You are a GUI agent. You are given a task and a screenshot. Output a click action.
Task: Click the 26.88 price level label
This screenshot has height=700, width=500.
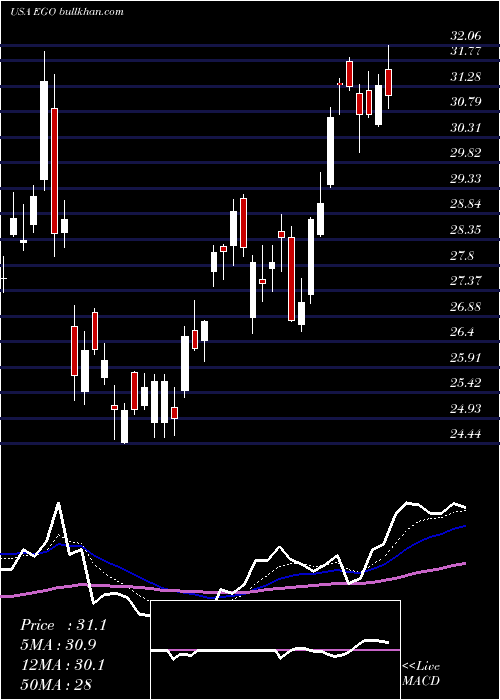466,307
